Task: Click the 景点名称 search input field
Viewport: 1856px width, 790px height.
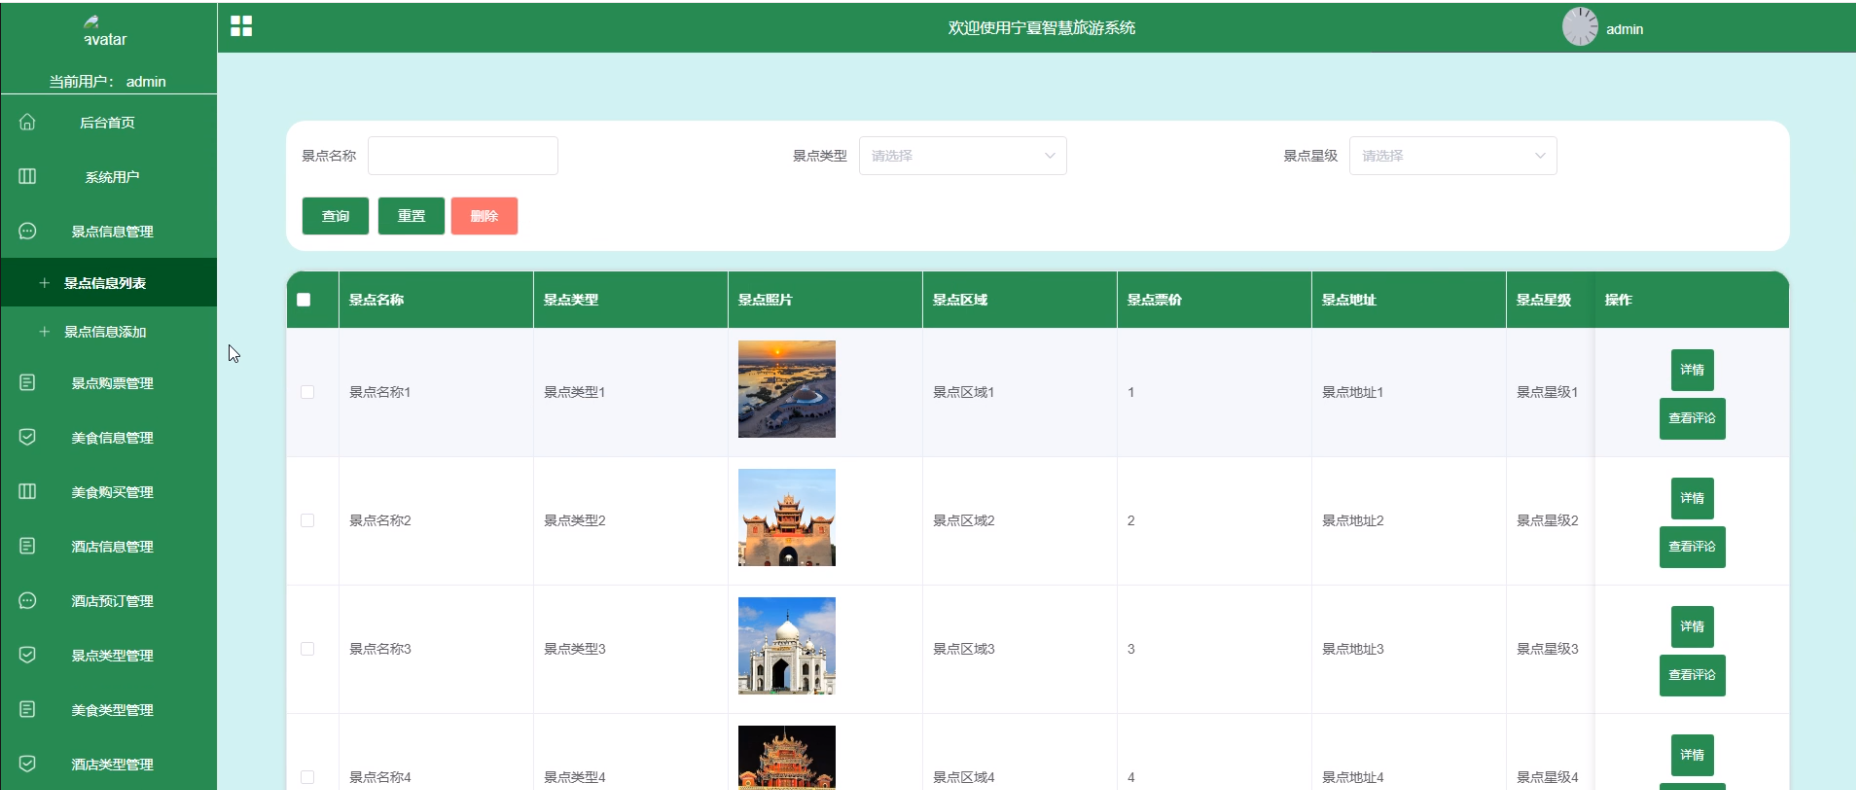Action: (x=463, y=156)
